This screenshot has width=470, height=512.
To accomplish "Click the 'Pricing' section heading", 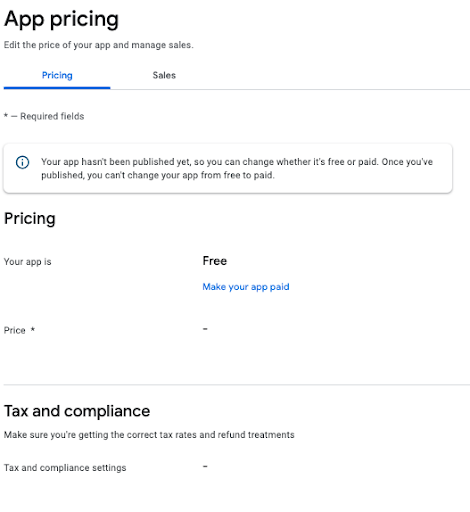I will click(x=30, y=219).
